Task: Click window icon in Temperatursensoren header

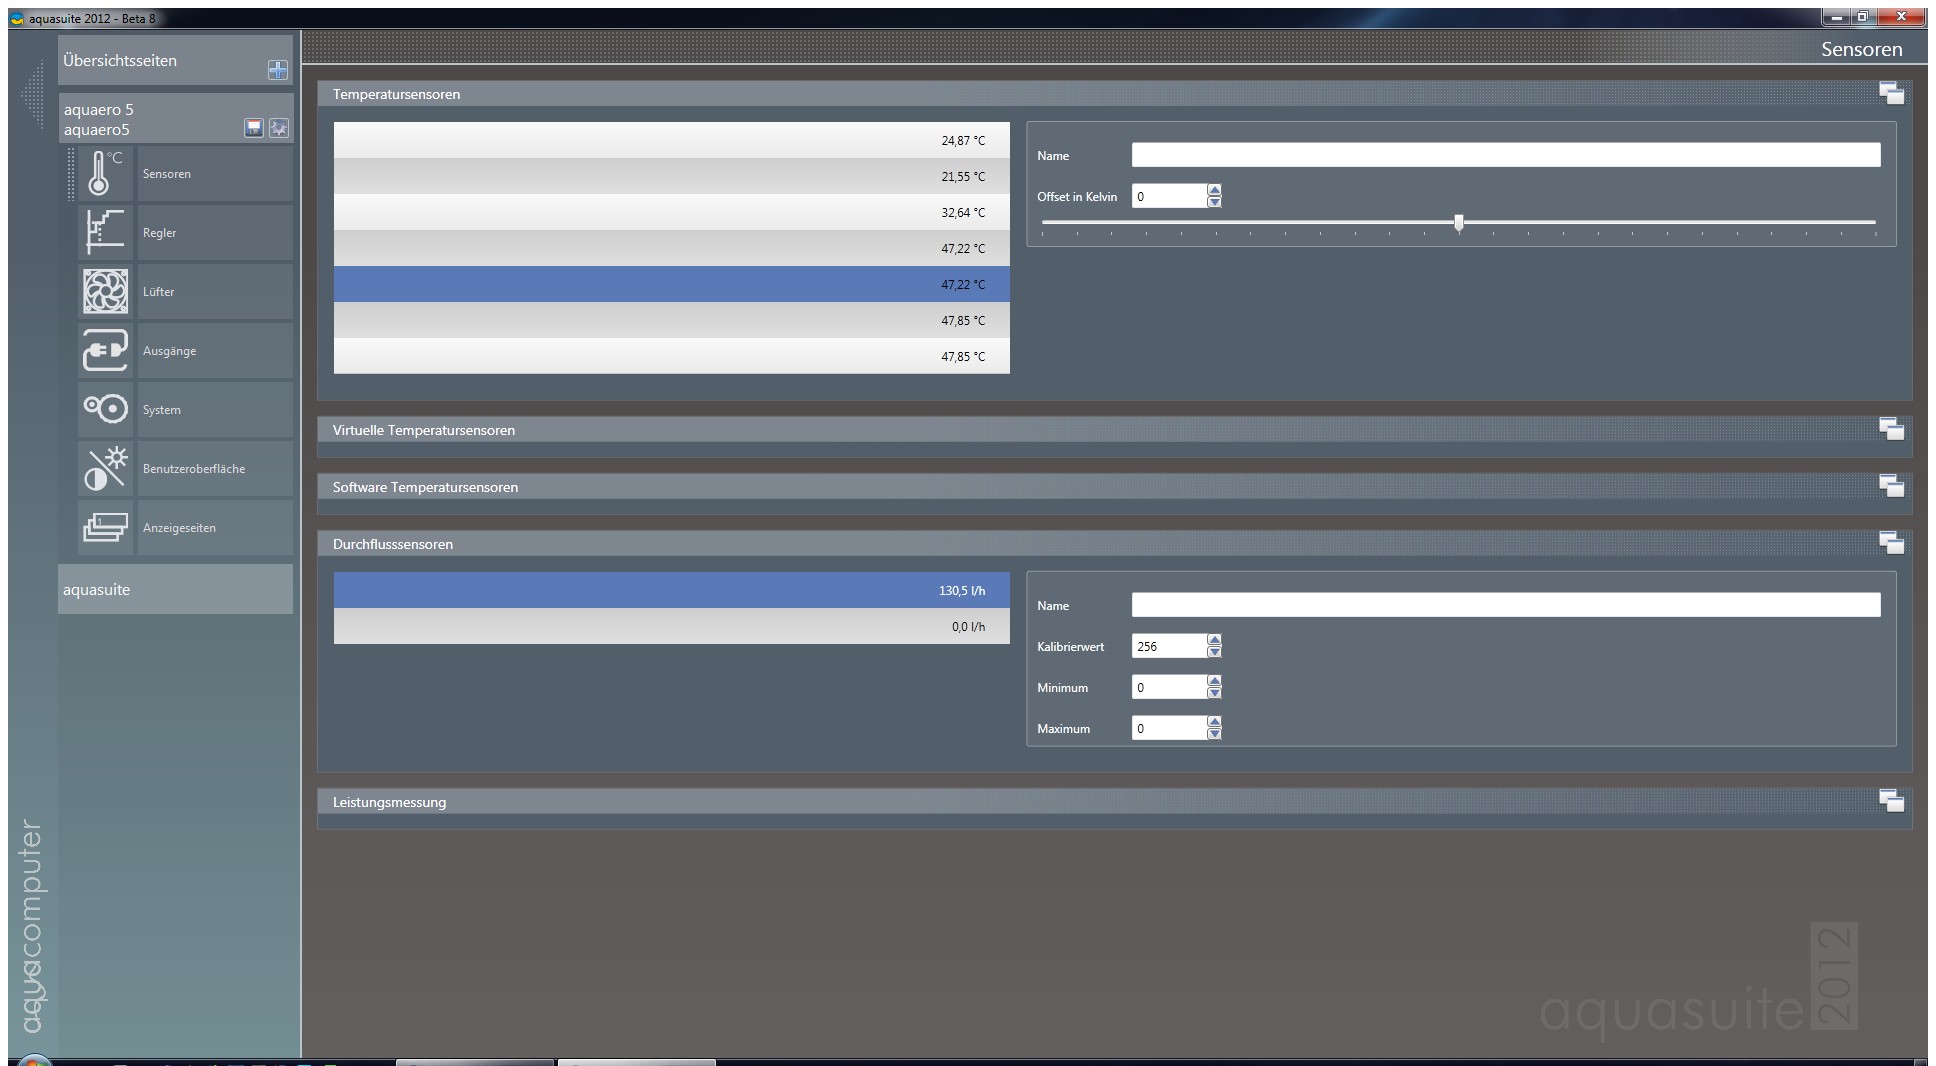Action: pyautogui.click(x=1891, y=93)
